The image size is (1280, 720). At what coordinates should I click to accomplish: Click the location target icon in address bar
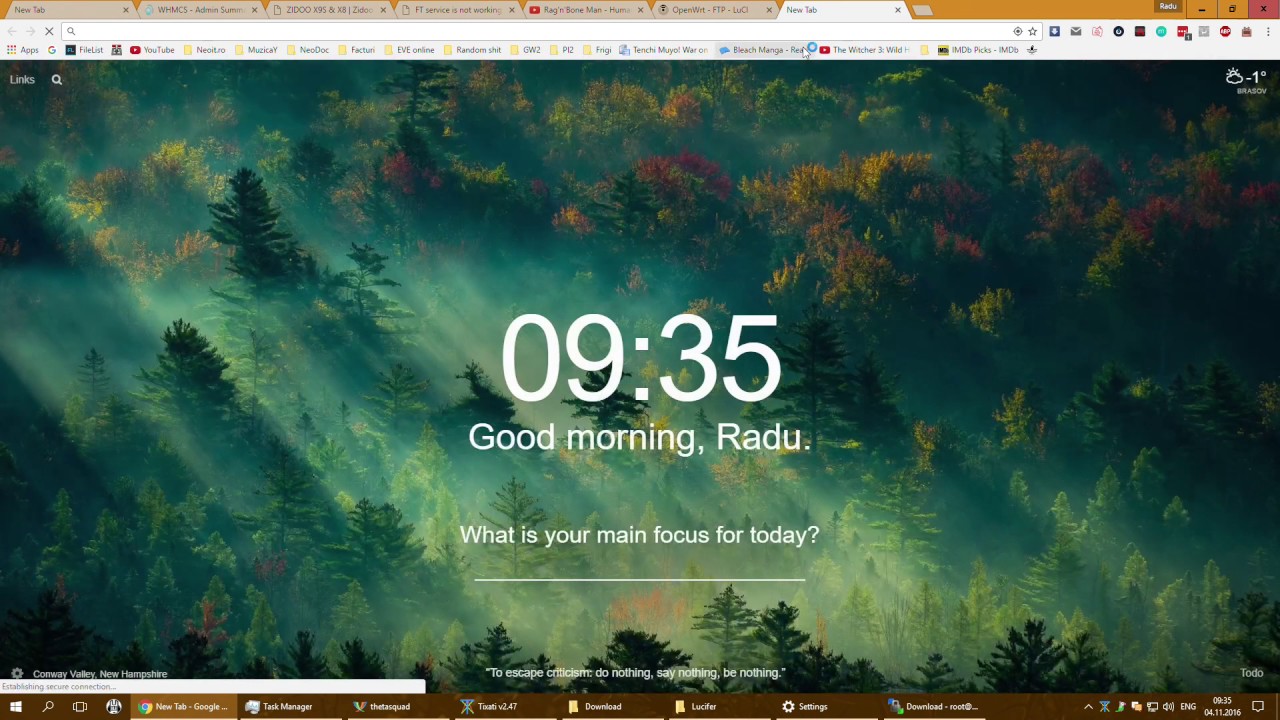(x=1018, y=31)
